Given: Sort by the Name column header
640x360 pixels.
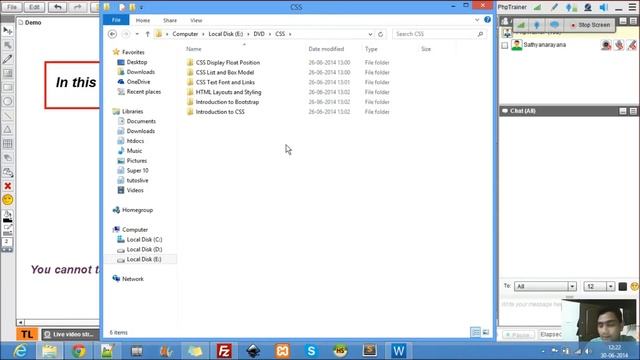Looking at the screenshot, I should [193, 49].
